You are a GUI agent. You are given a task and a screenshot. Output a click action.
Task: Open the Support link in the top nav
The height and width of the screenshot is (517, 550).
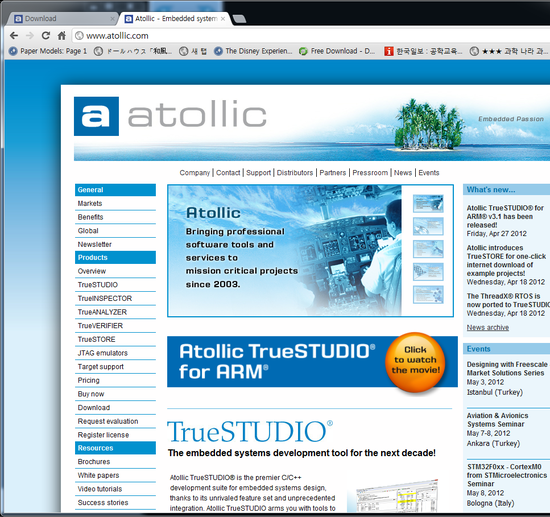click(259, 173)
